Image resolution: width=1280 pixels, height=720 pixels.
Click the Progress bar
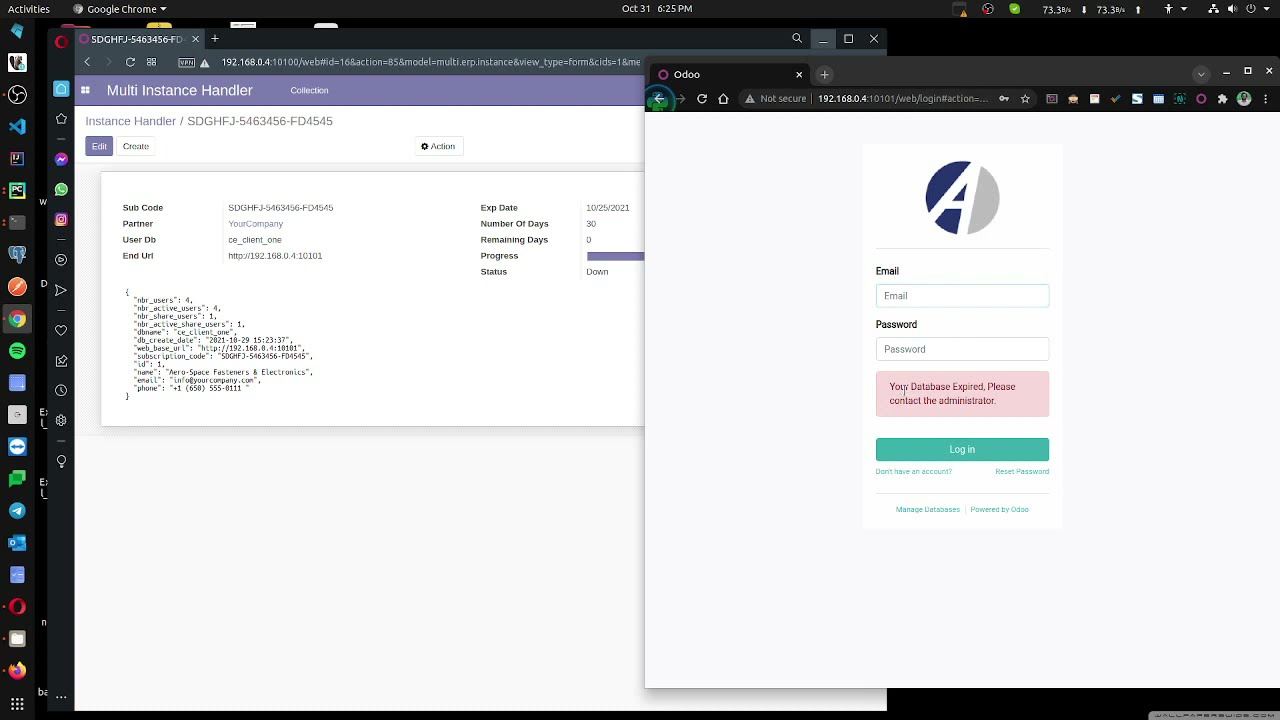(615, 256)
